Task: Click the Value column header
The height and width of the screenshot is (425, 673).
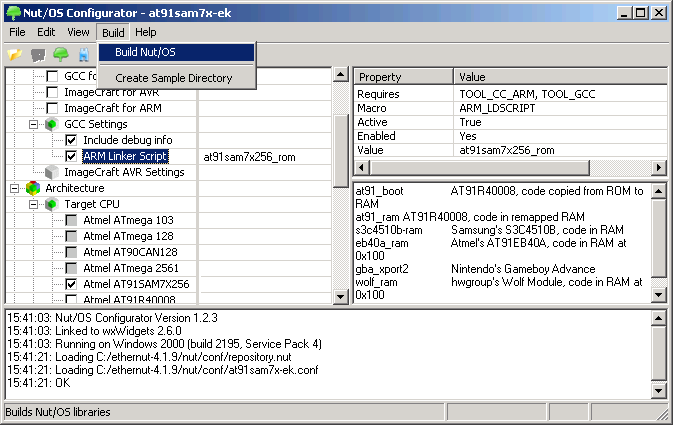Action: pyautogui.click(x=561, y=77)
